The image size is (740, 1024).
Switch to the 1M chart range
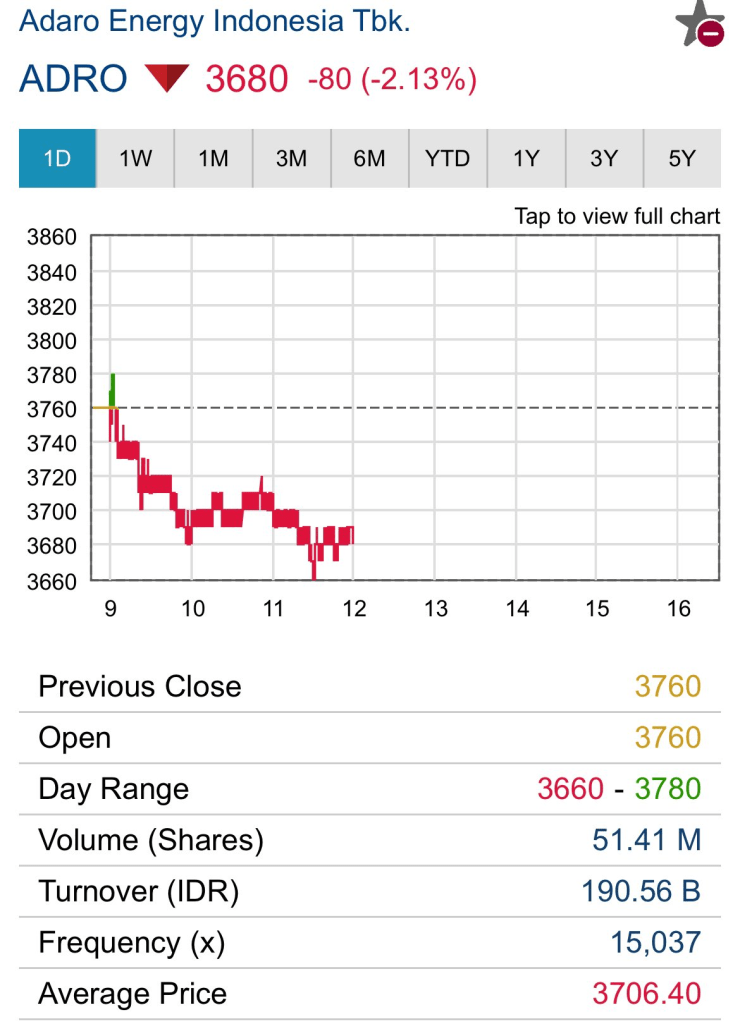[213, 158]
